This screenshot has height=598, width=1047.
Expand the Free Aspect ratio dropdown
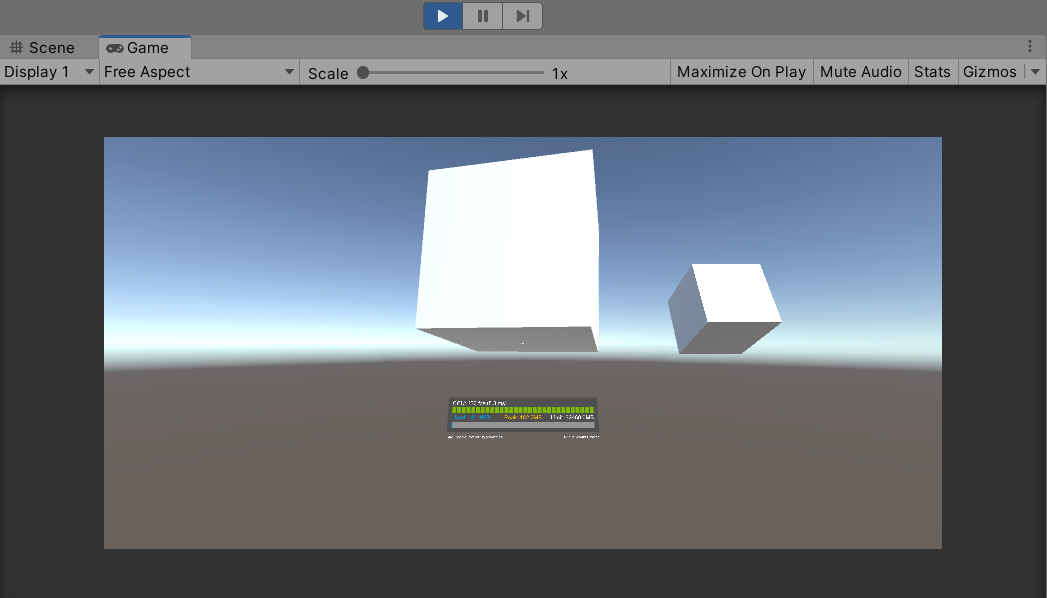click(x=199, y=72)
